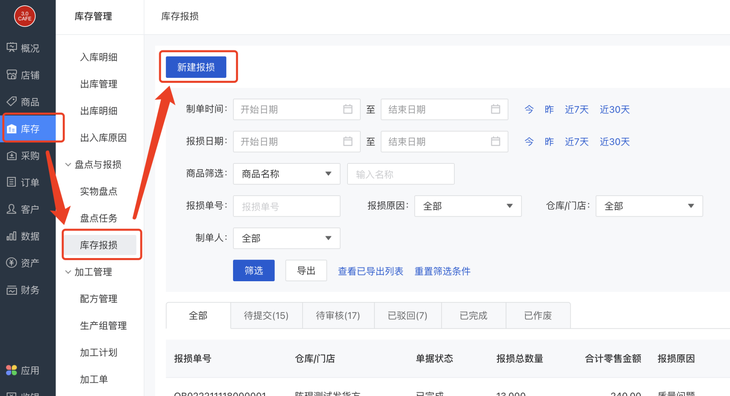Collapse the 加工管理 menu group
730x396 pixels.
click(68, 272)
